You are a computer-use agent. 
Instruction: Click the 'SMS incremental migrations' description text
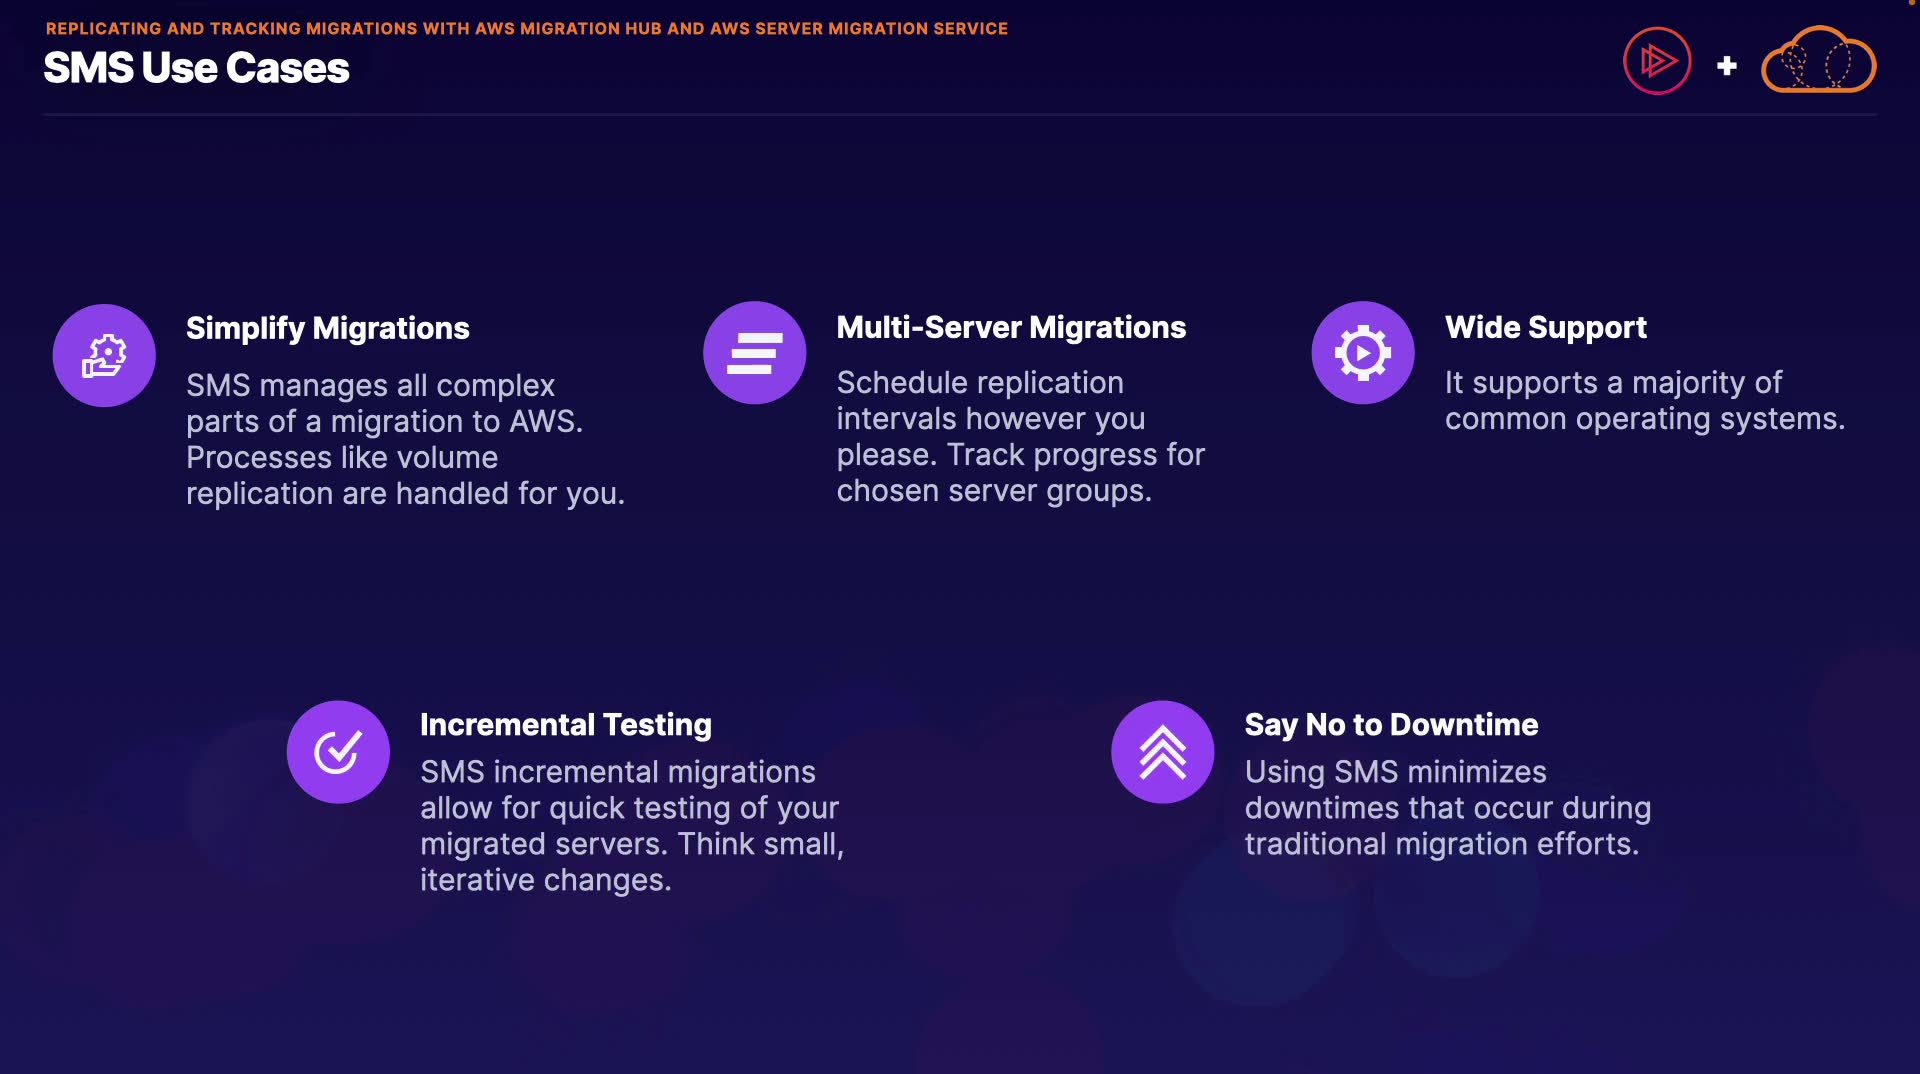(x=632, y=825)
